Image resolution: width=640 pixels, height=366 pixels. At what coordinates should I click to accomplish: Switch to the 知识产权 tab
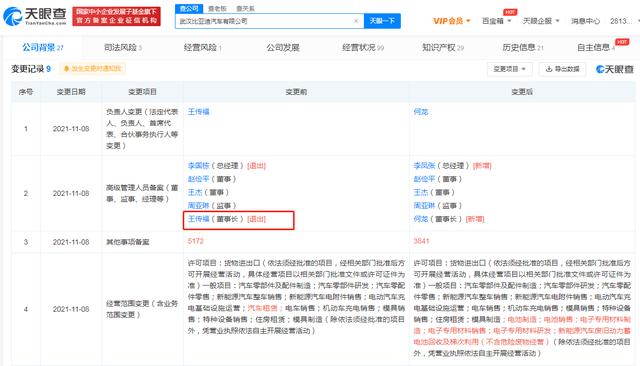pyautogui.click(x=443, y=47)
